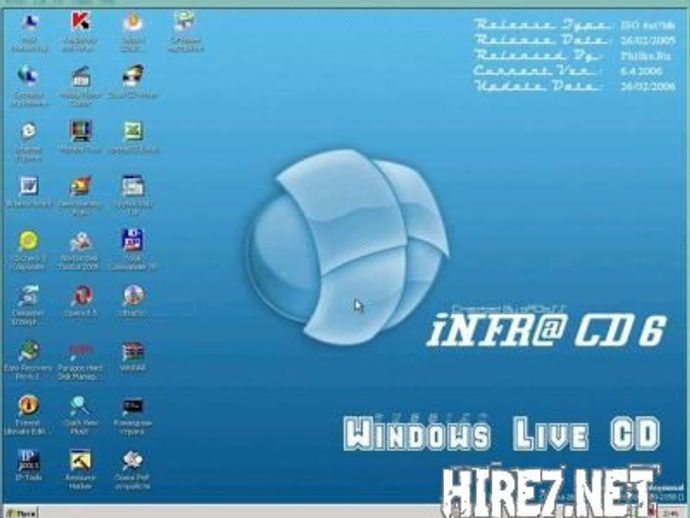Open the Small CD-Writer shortcut
Image resolution: width=690 pixels, height=518 pixels.
(x=133, y=76)
